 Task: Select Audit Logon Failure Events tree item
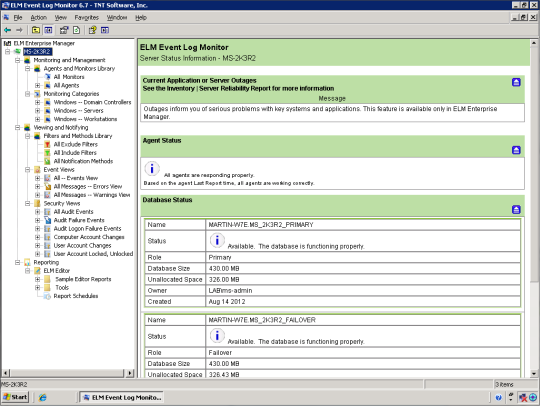(x=87, y=229)
